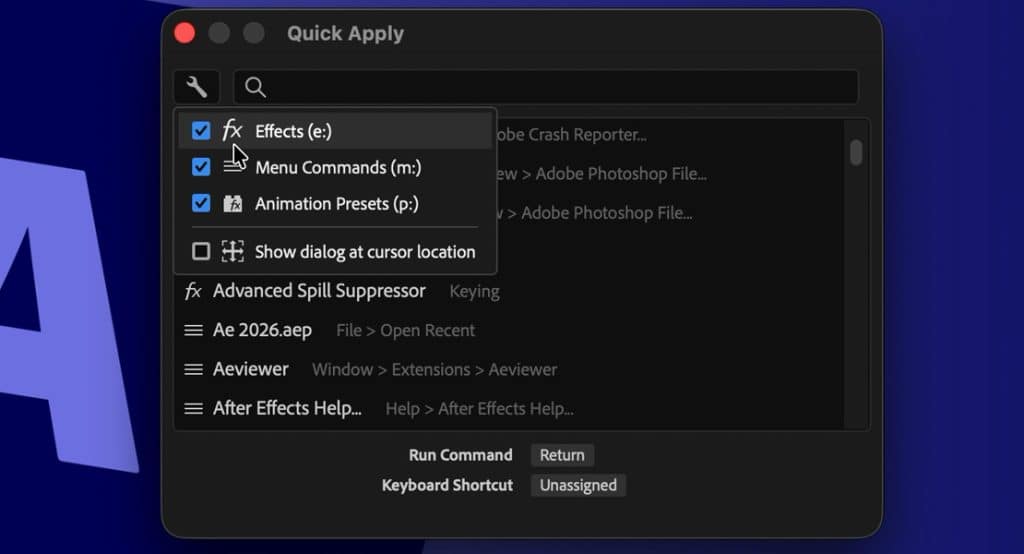The image size is (1024, 554).
Task: Open the wrench settings menu
Action: [x=197, y=87]
